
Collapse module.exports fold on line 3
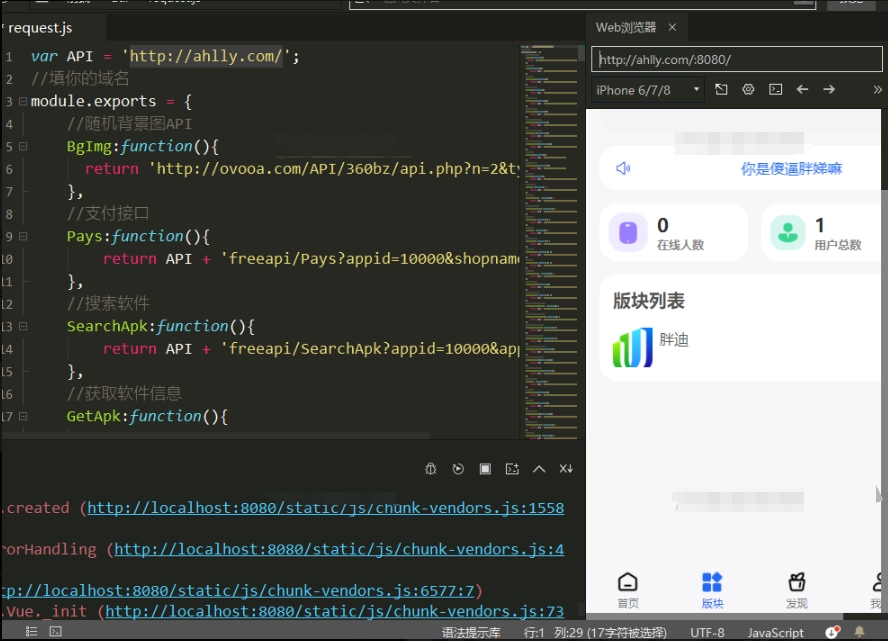pyautogui.click(x=23, y=101)
